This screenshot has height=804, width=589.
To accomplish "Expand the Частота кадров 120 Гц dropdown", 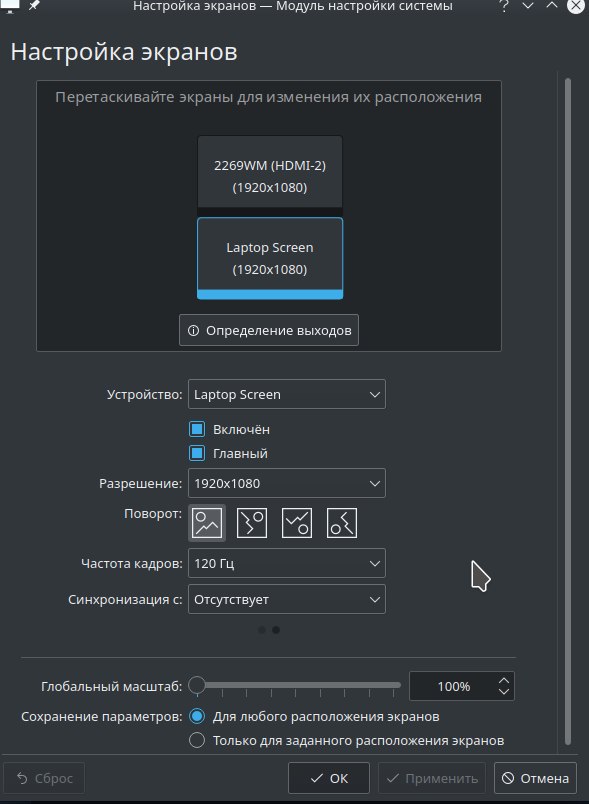I will (287, 563).
